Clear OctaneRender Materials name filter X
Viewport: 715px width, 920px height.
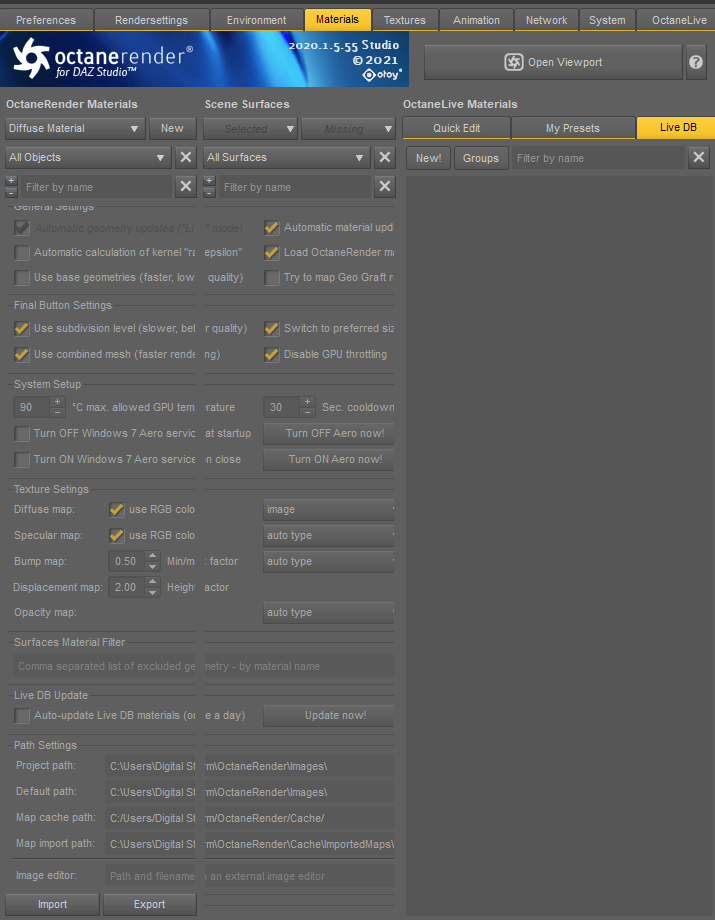click(x=185, y=187)
